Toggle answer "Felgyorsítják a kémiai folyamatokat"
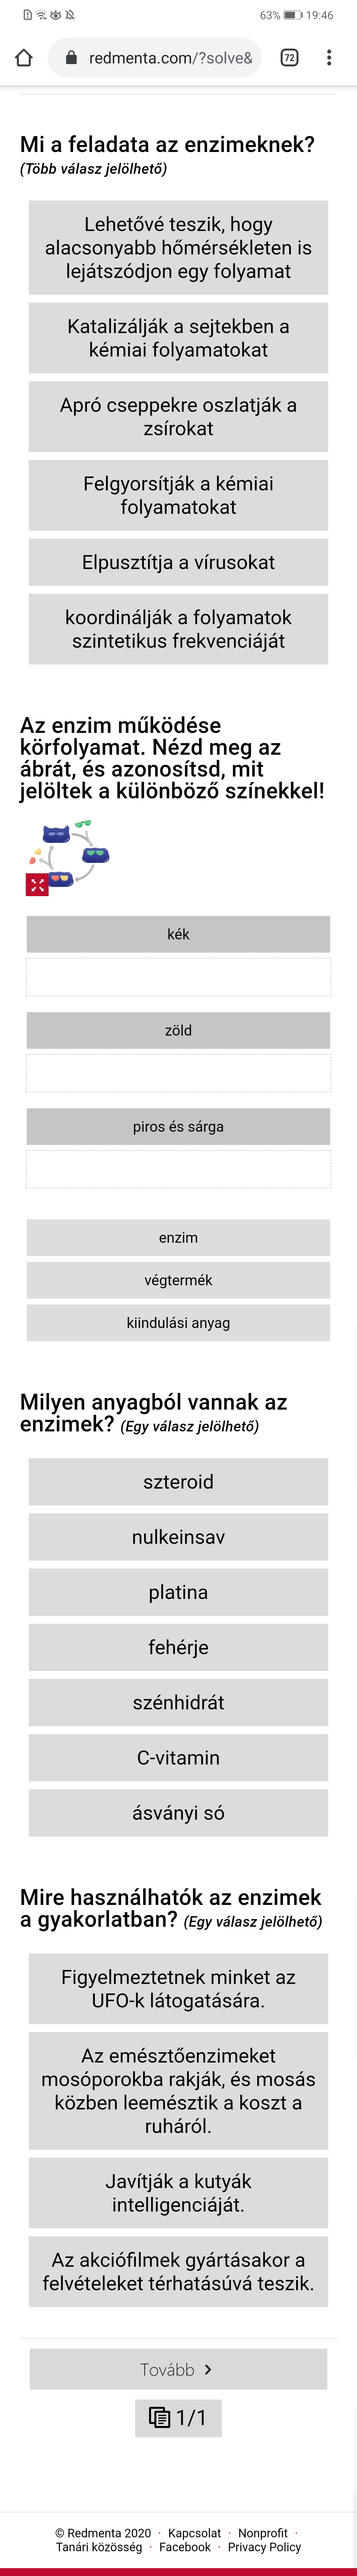 tap(178, 495)
